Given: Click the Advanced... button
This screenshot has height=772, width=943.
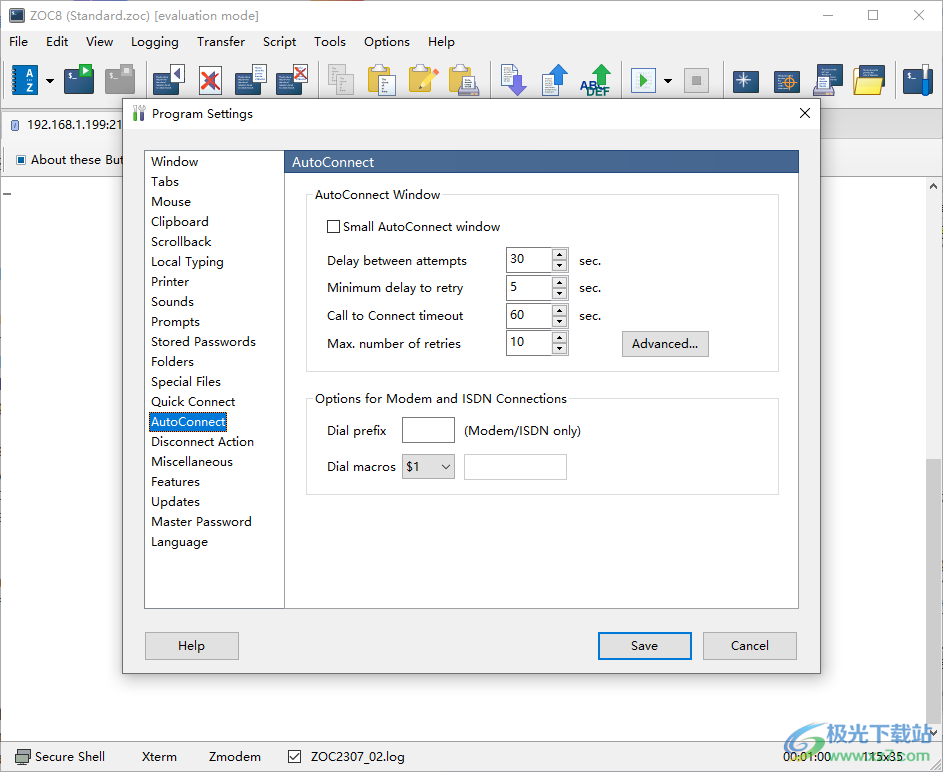Looking at the screenshot, I should click(665, 344).
